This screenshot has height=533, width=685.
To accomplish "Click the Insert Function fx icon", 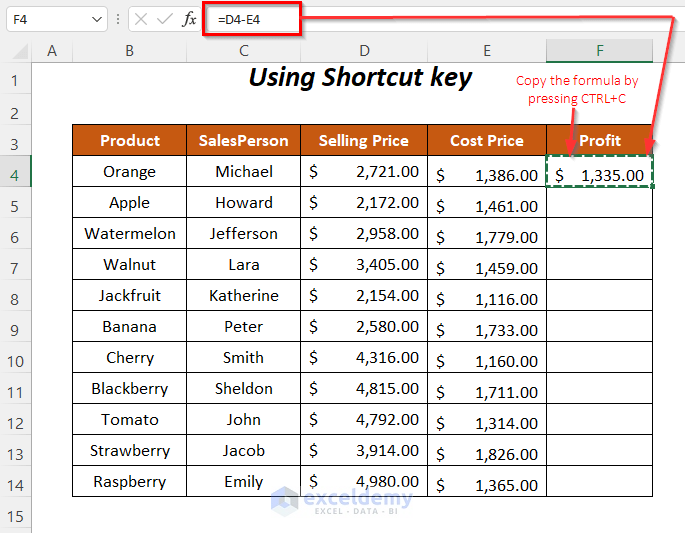I will pos(189,19).
